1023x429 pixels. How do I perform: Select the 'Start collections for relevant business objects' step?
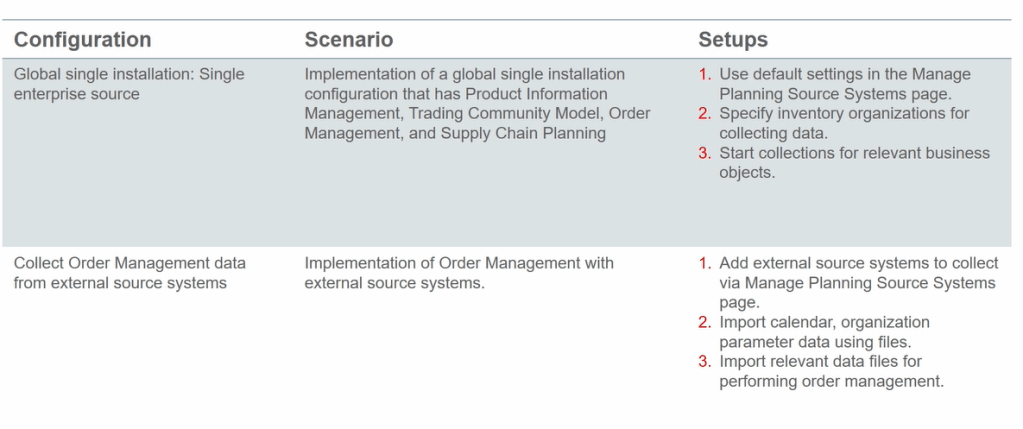coord(854,162)
